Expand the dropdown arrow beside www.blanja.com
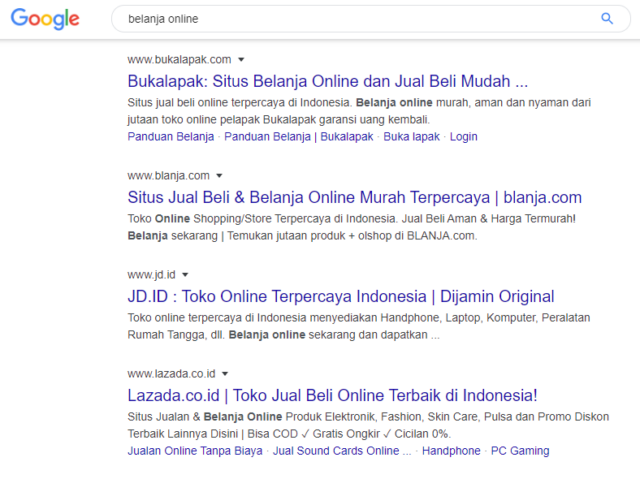 [219, 176]
